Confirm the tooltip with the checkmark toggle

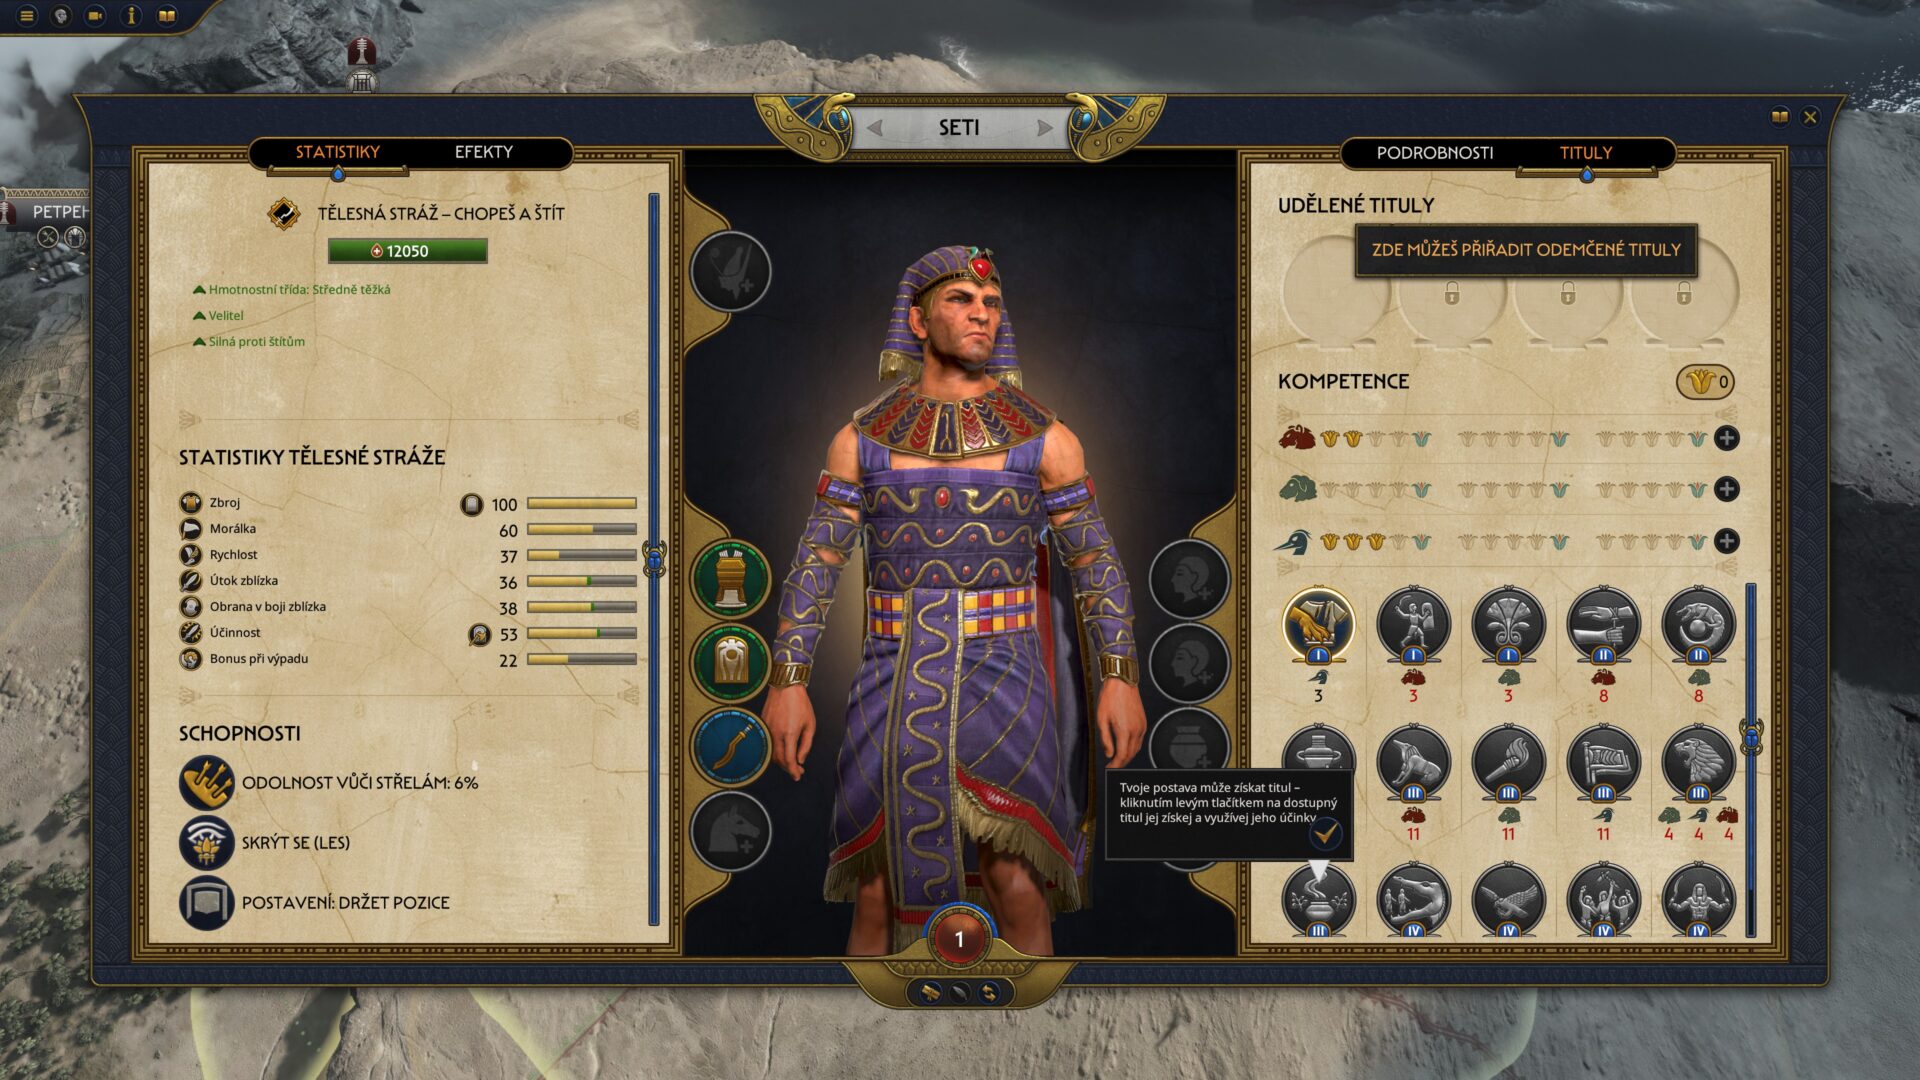click(x=1326, y=831)
